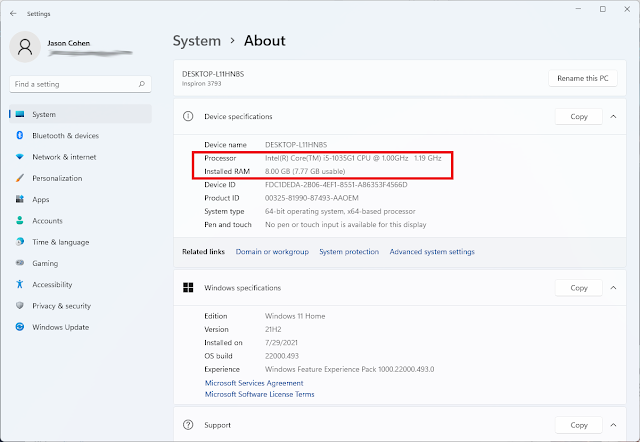Click the user profile avatar icon
Screen dimensions: 640x442
pyautogui.click(x=25, y=47)
